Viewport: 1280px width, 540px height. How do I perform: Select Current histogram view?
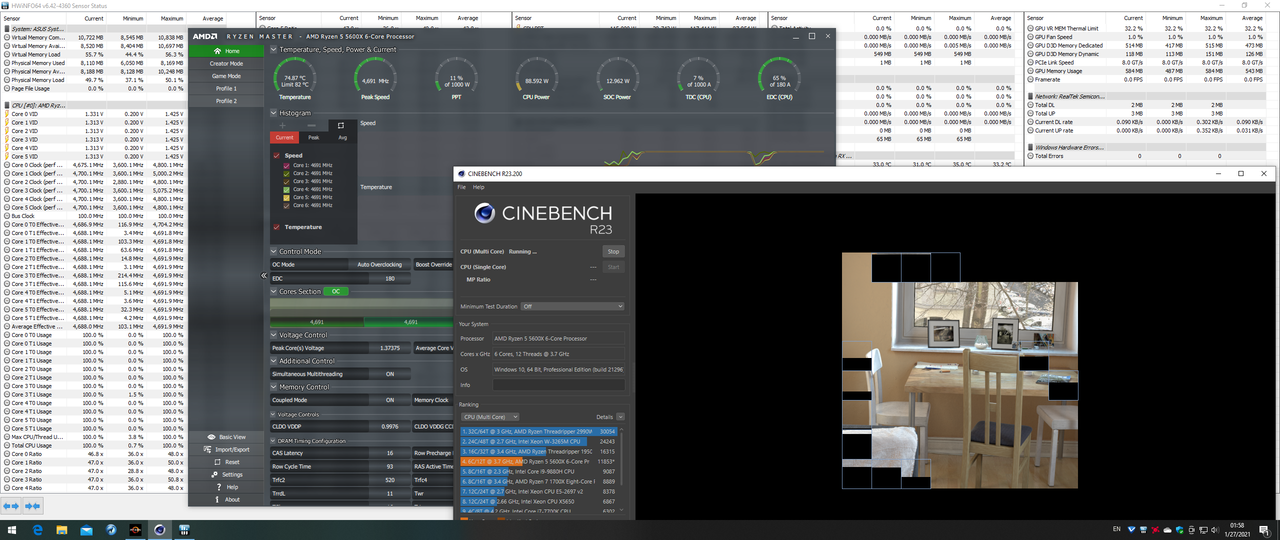285,137
